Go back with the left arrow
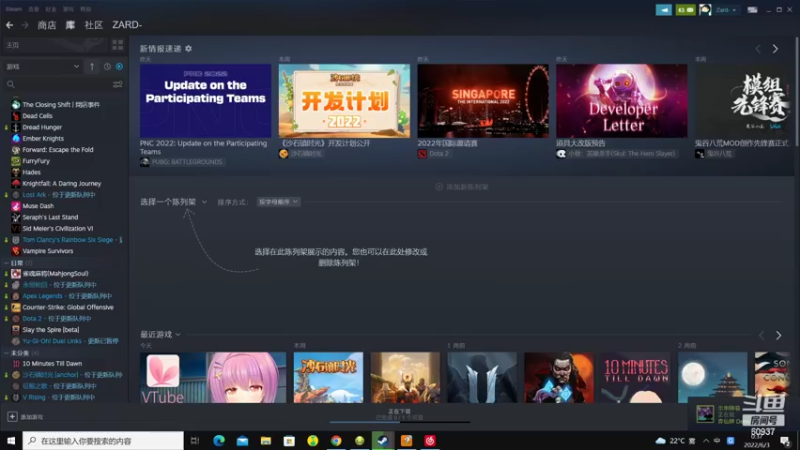800x450 pixels. (x=10, y=25)
